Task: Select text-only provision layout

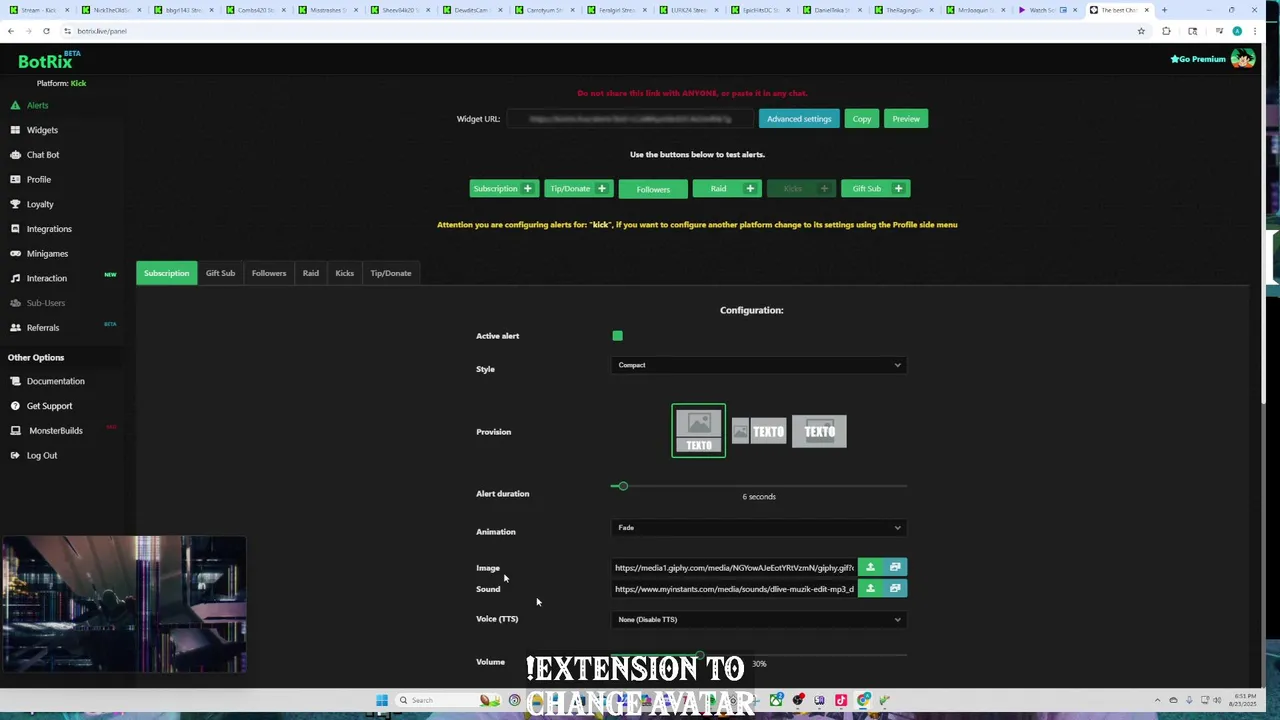Action: point(819,431)
